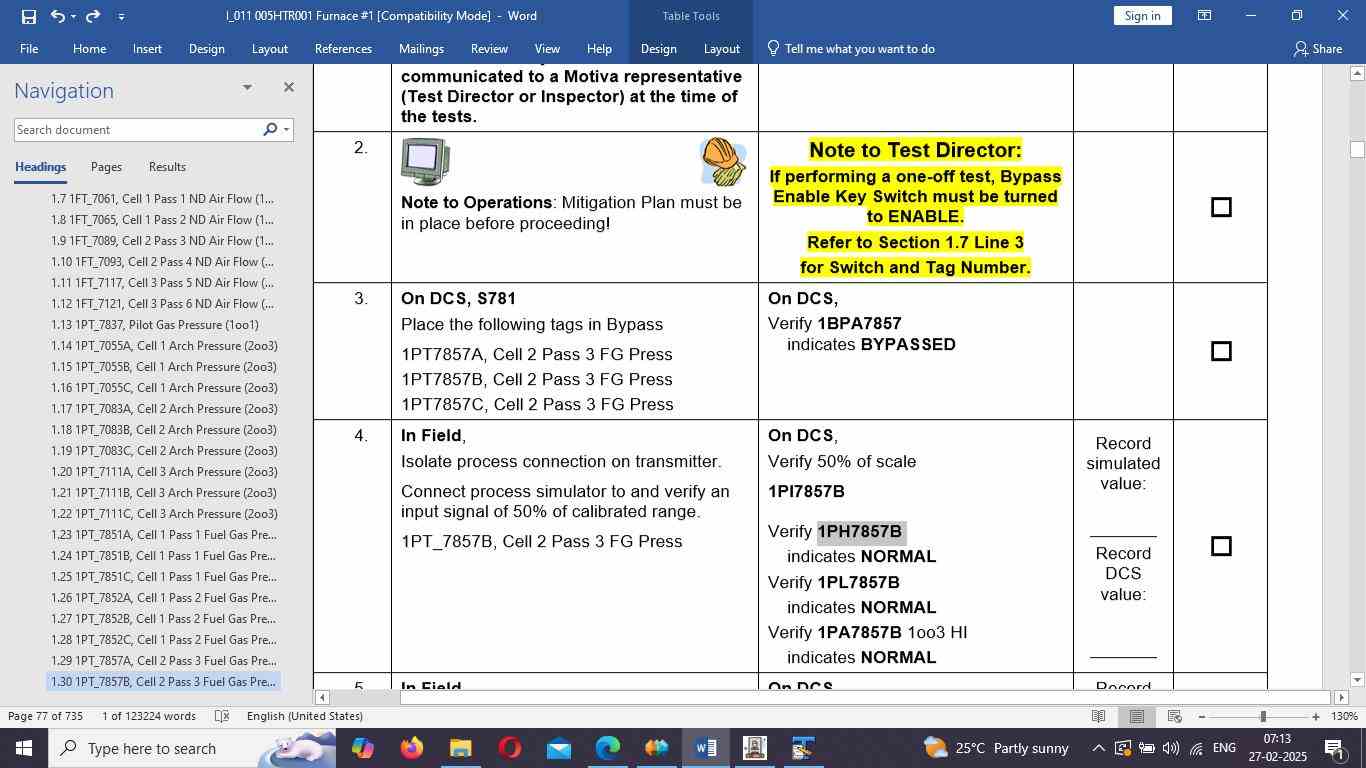Image resolution: width=1366 pixels, height=768 pixels.
Task: Click the zoom out minus button
Action: click(x=1201, y=717)
